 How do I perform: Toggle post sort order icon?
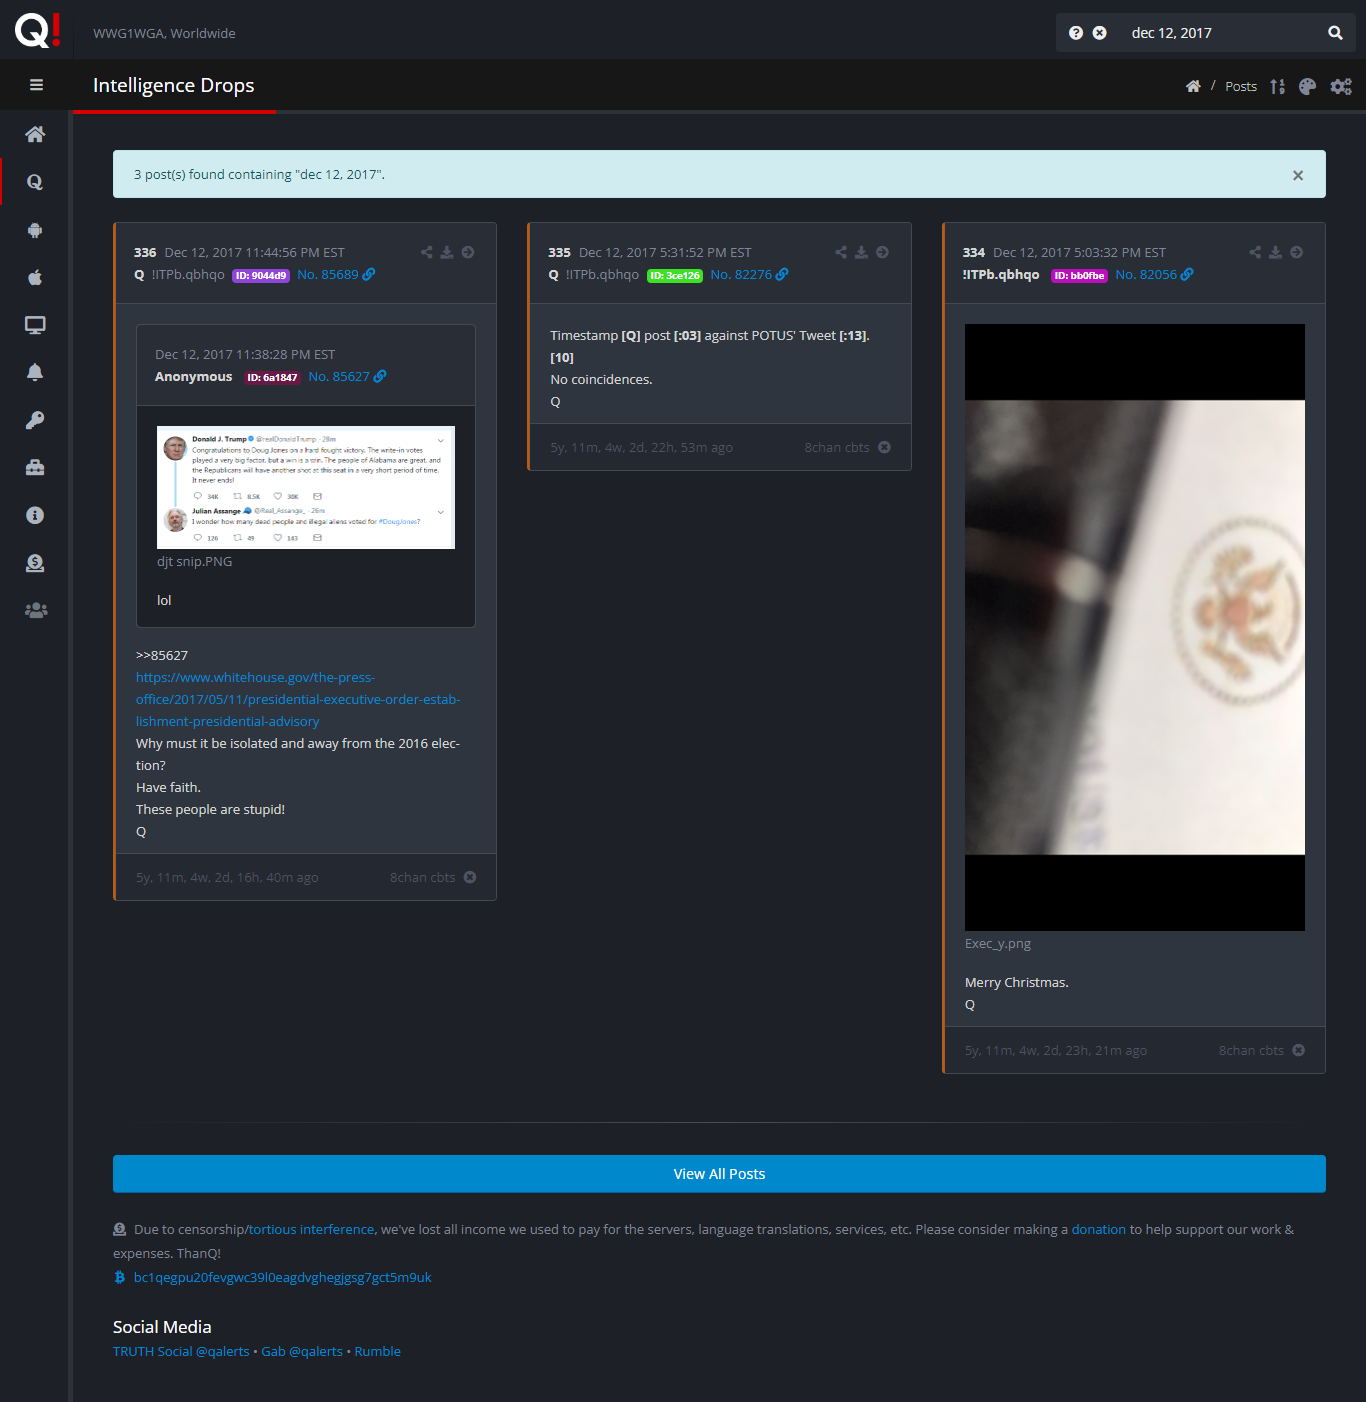(1277, 86)
